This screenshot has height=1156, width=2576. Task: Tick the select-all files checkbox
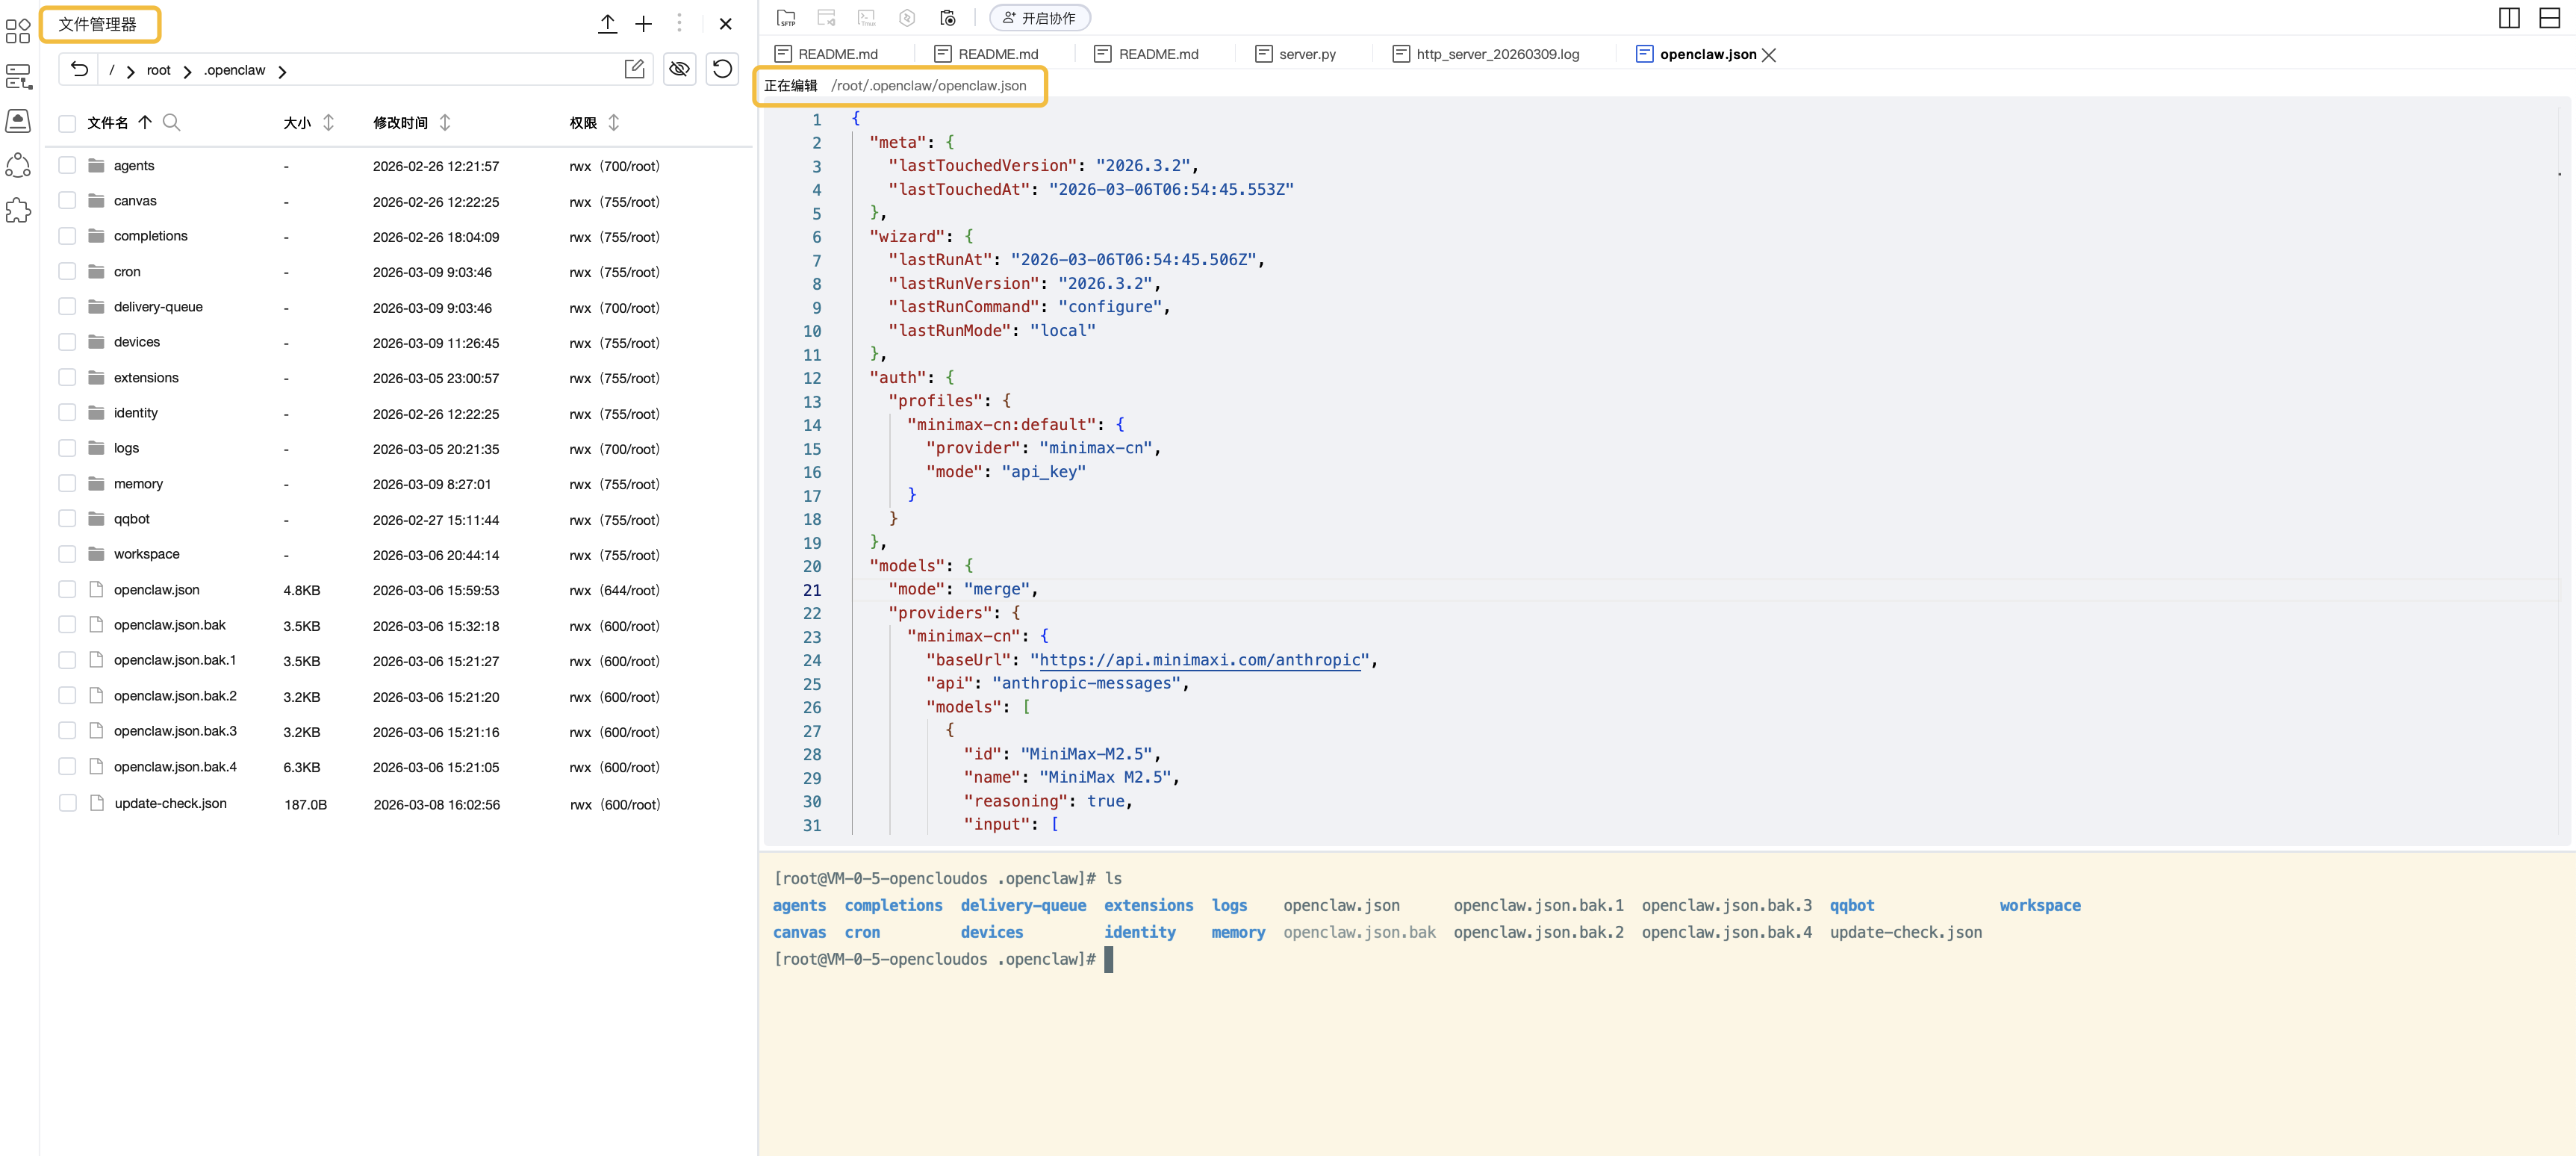coord(67,123)
